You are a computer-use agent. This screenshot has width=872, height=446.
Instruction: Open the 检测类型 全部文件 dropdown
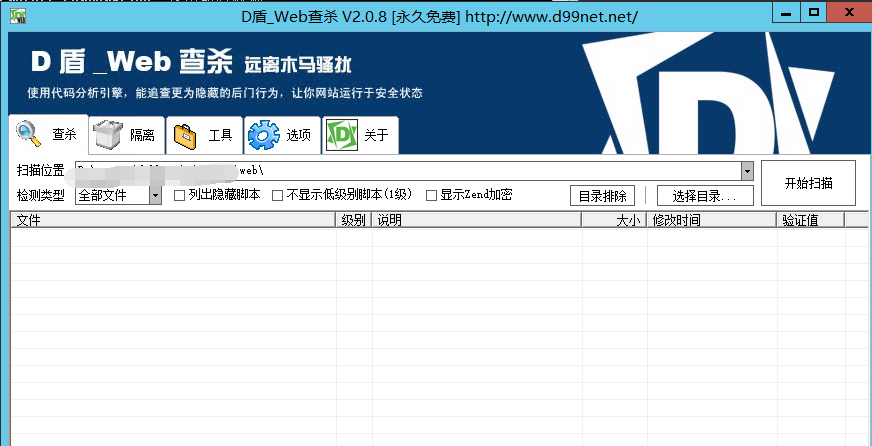point(155,196)
